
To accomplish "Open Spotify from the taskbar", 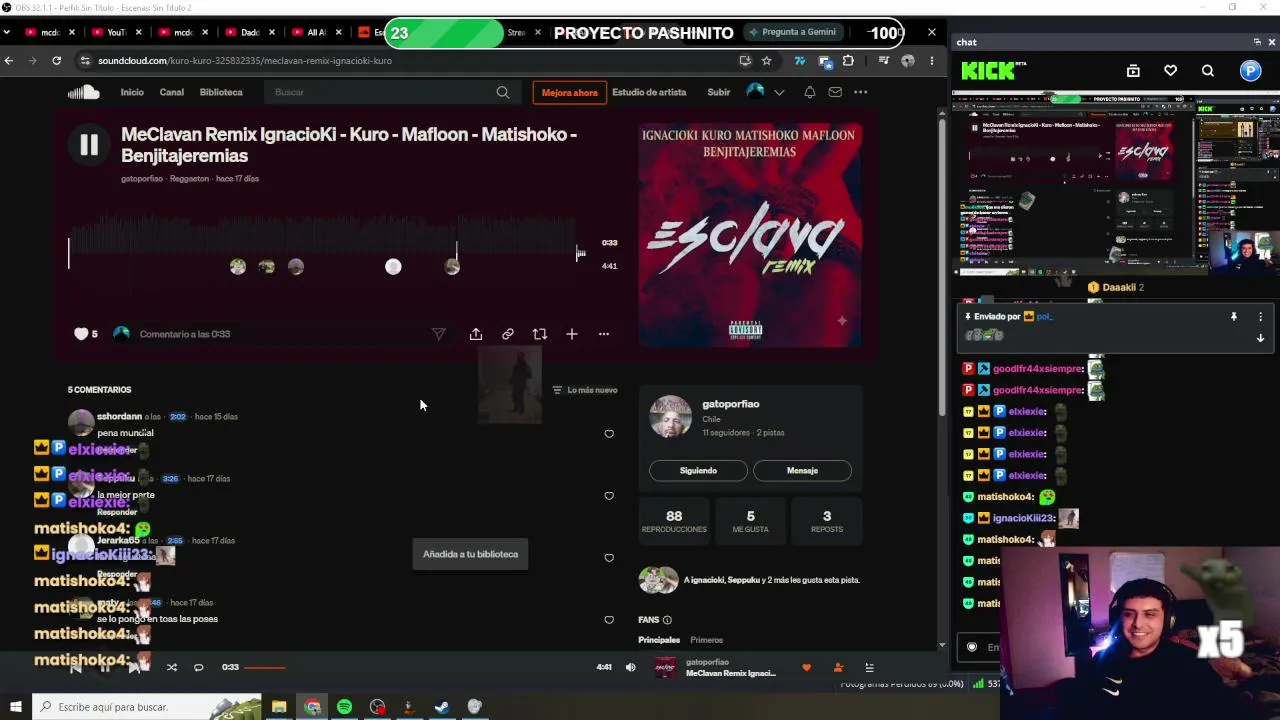I will 344,707.
